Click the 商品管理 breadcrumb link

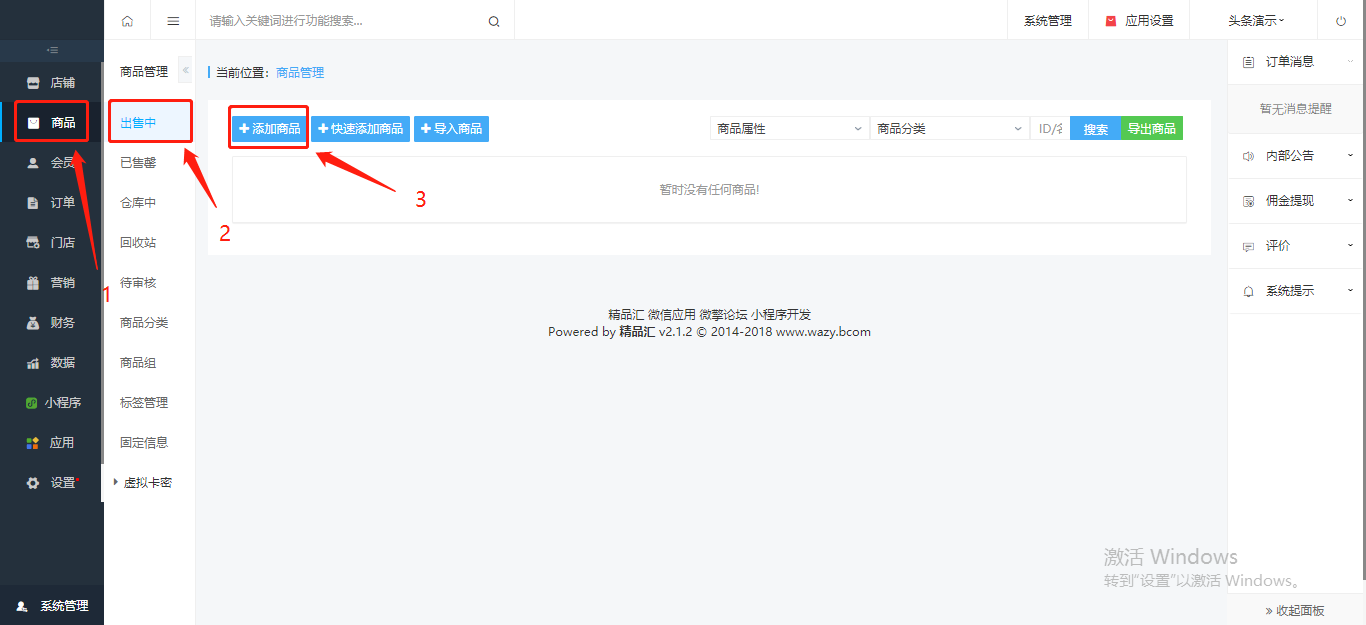coord(300,72)
